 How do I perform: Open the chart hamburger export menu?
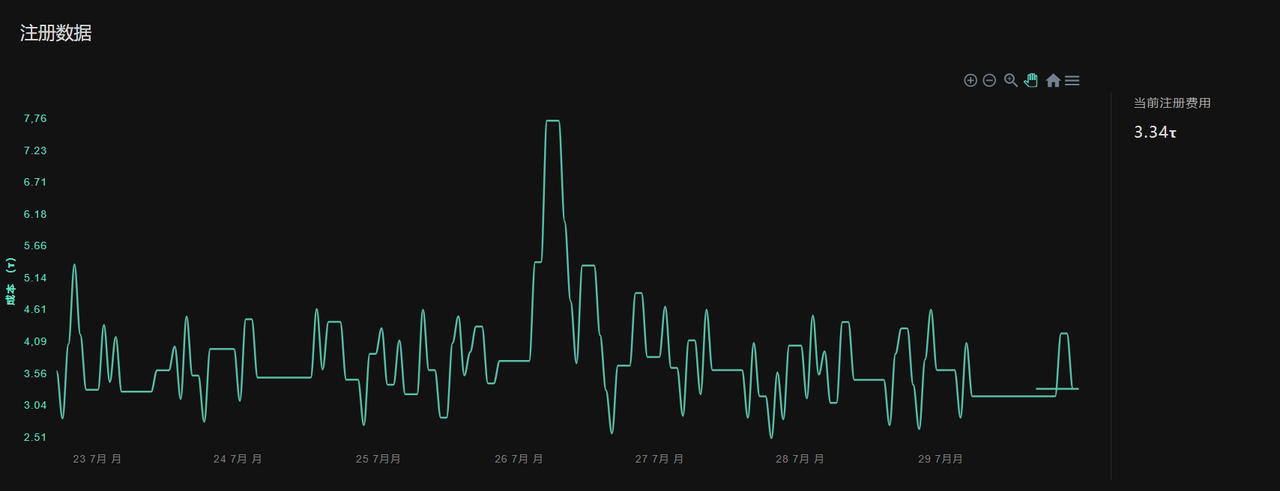pos(1072,80)
